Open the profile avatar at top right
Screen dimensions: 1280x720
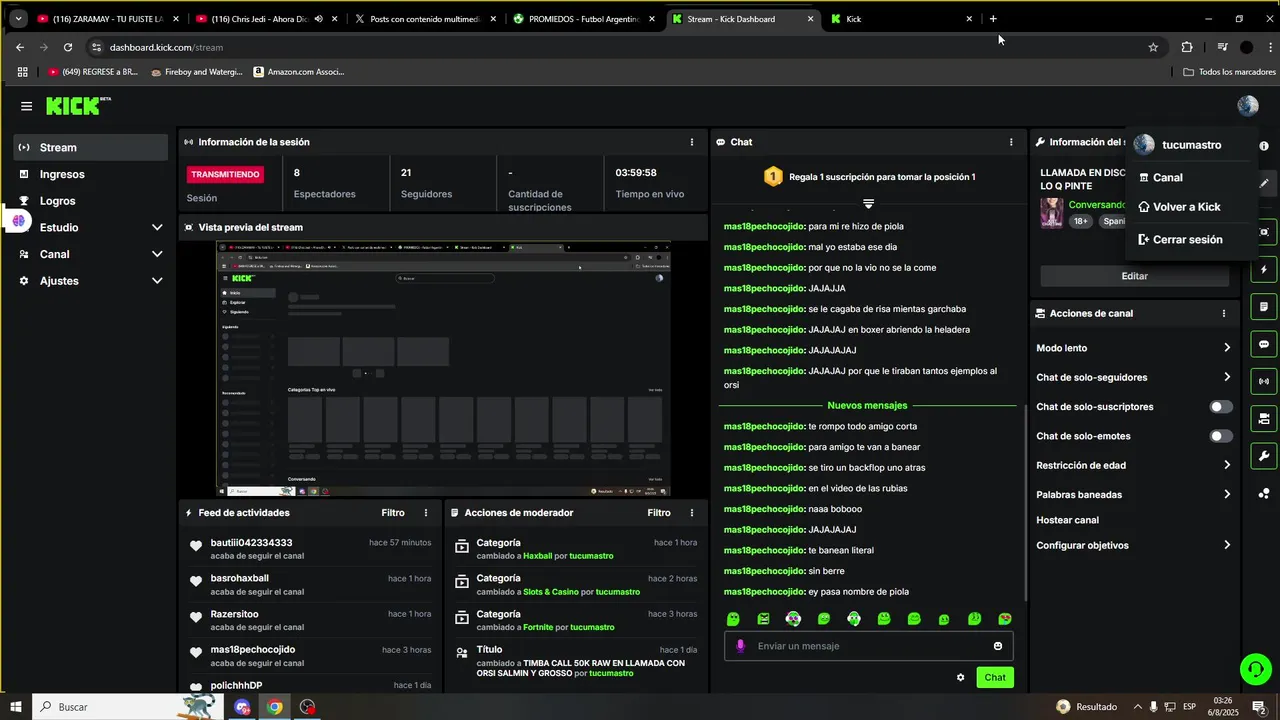coord(1247,105)
